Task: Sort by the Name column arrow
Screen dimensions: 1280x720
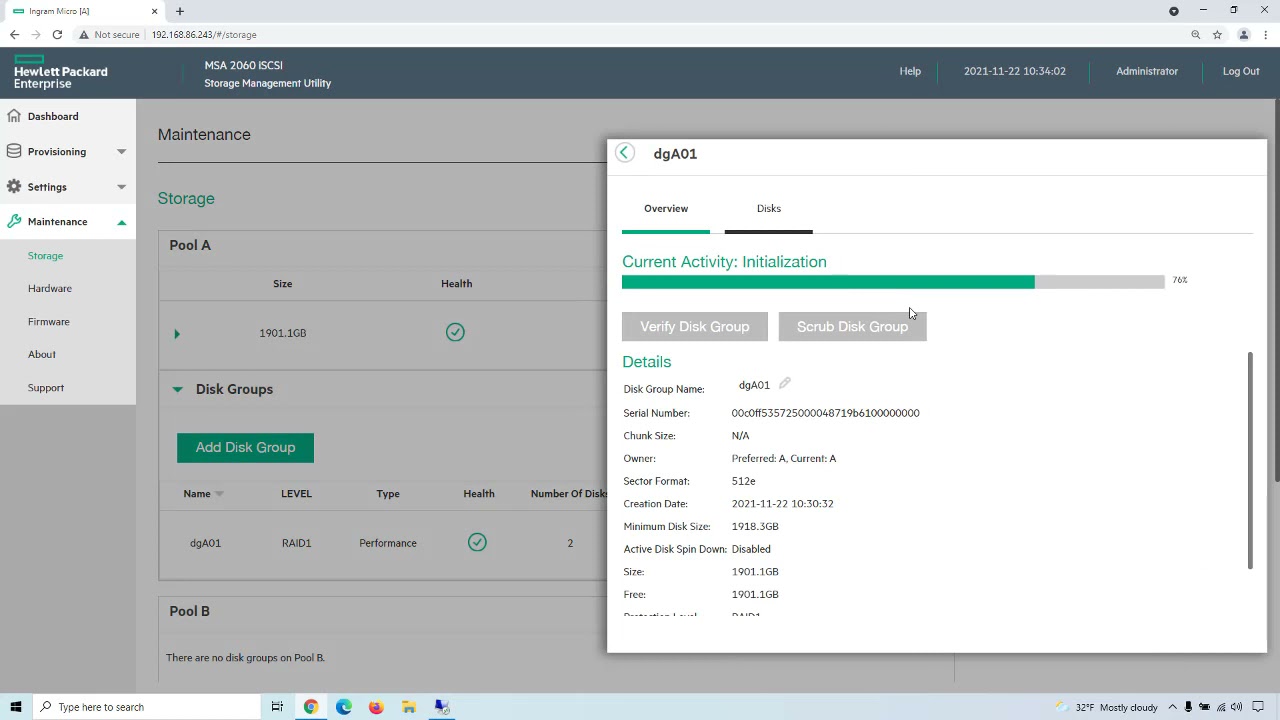Action: [x=219, y=494]
